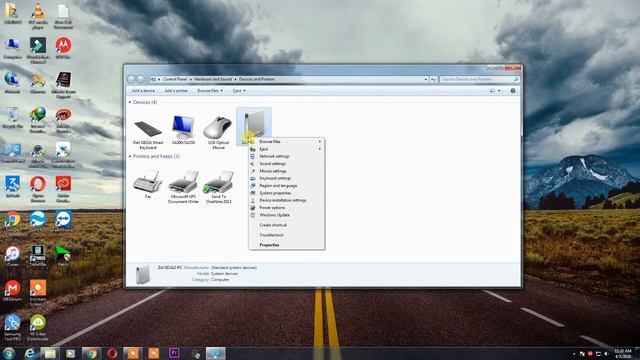Click the PC device thumbnail in details pane

[142, 274]
